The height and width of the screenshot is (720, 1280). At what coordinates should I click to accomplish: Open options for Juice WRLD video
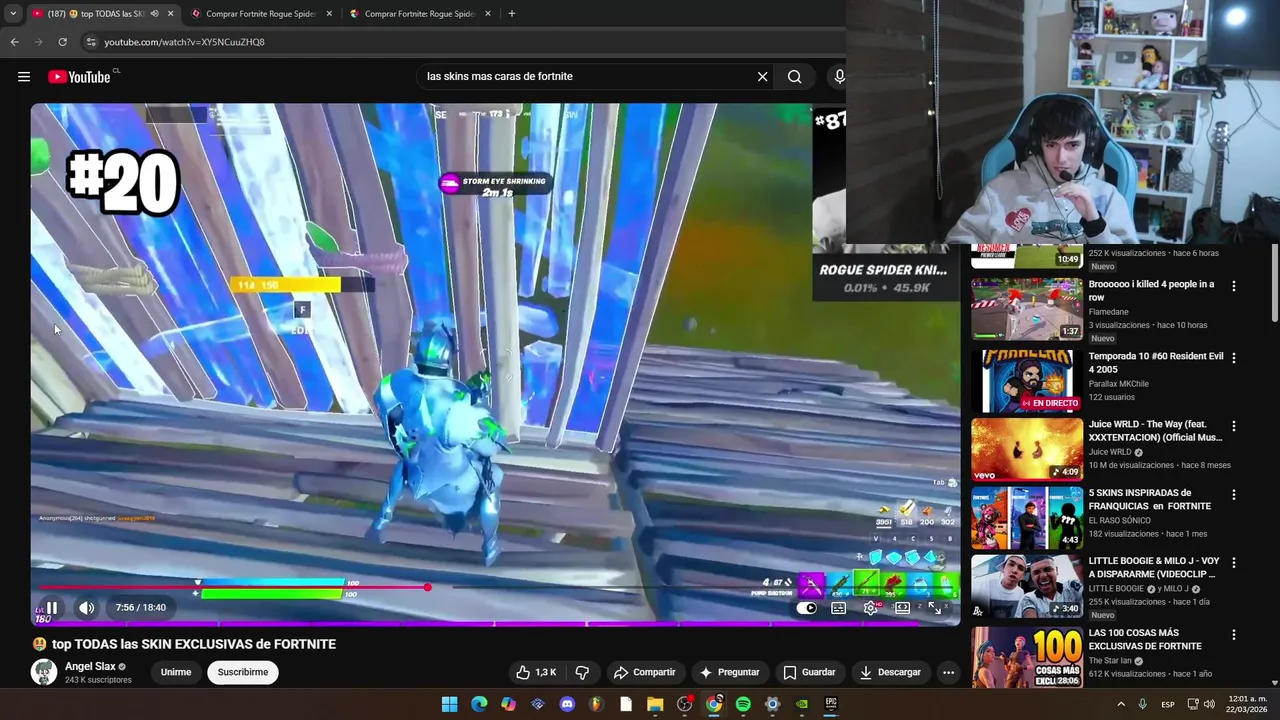pyautogui.click(x=1233, y=426)
